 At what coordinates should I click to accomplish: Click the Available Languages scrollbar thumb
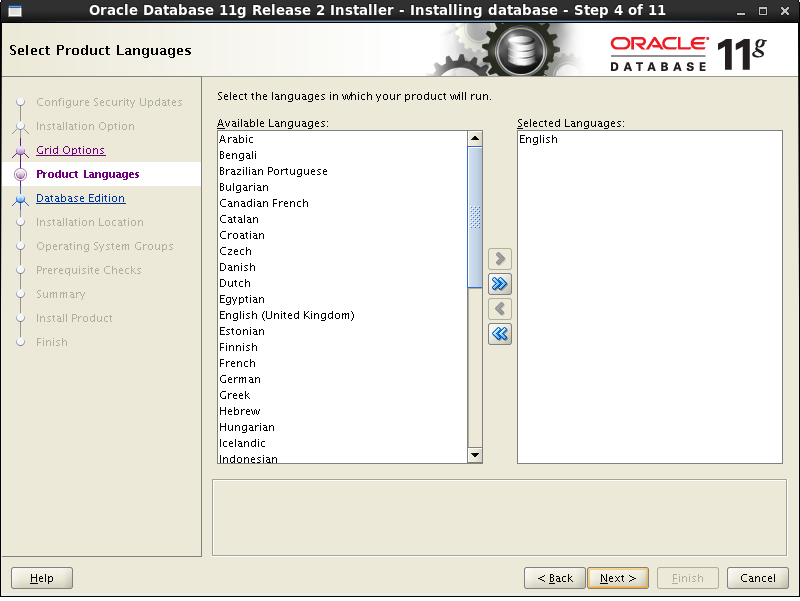click(474, 217)
